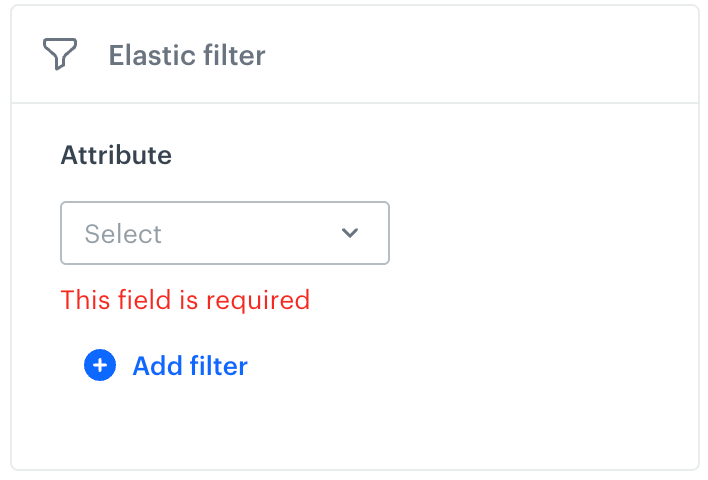Focus the empty Attribute select field
The width and height of the screenshot is (708, 480).
224,233
